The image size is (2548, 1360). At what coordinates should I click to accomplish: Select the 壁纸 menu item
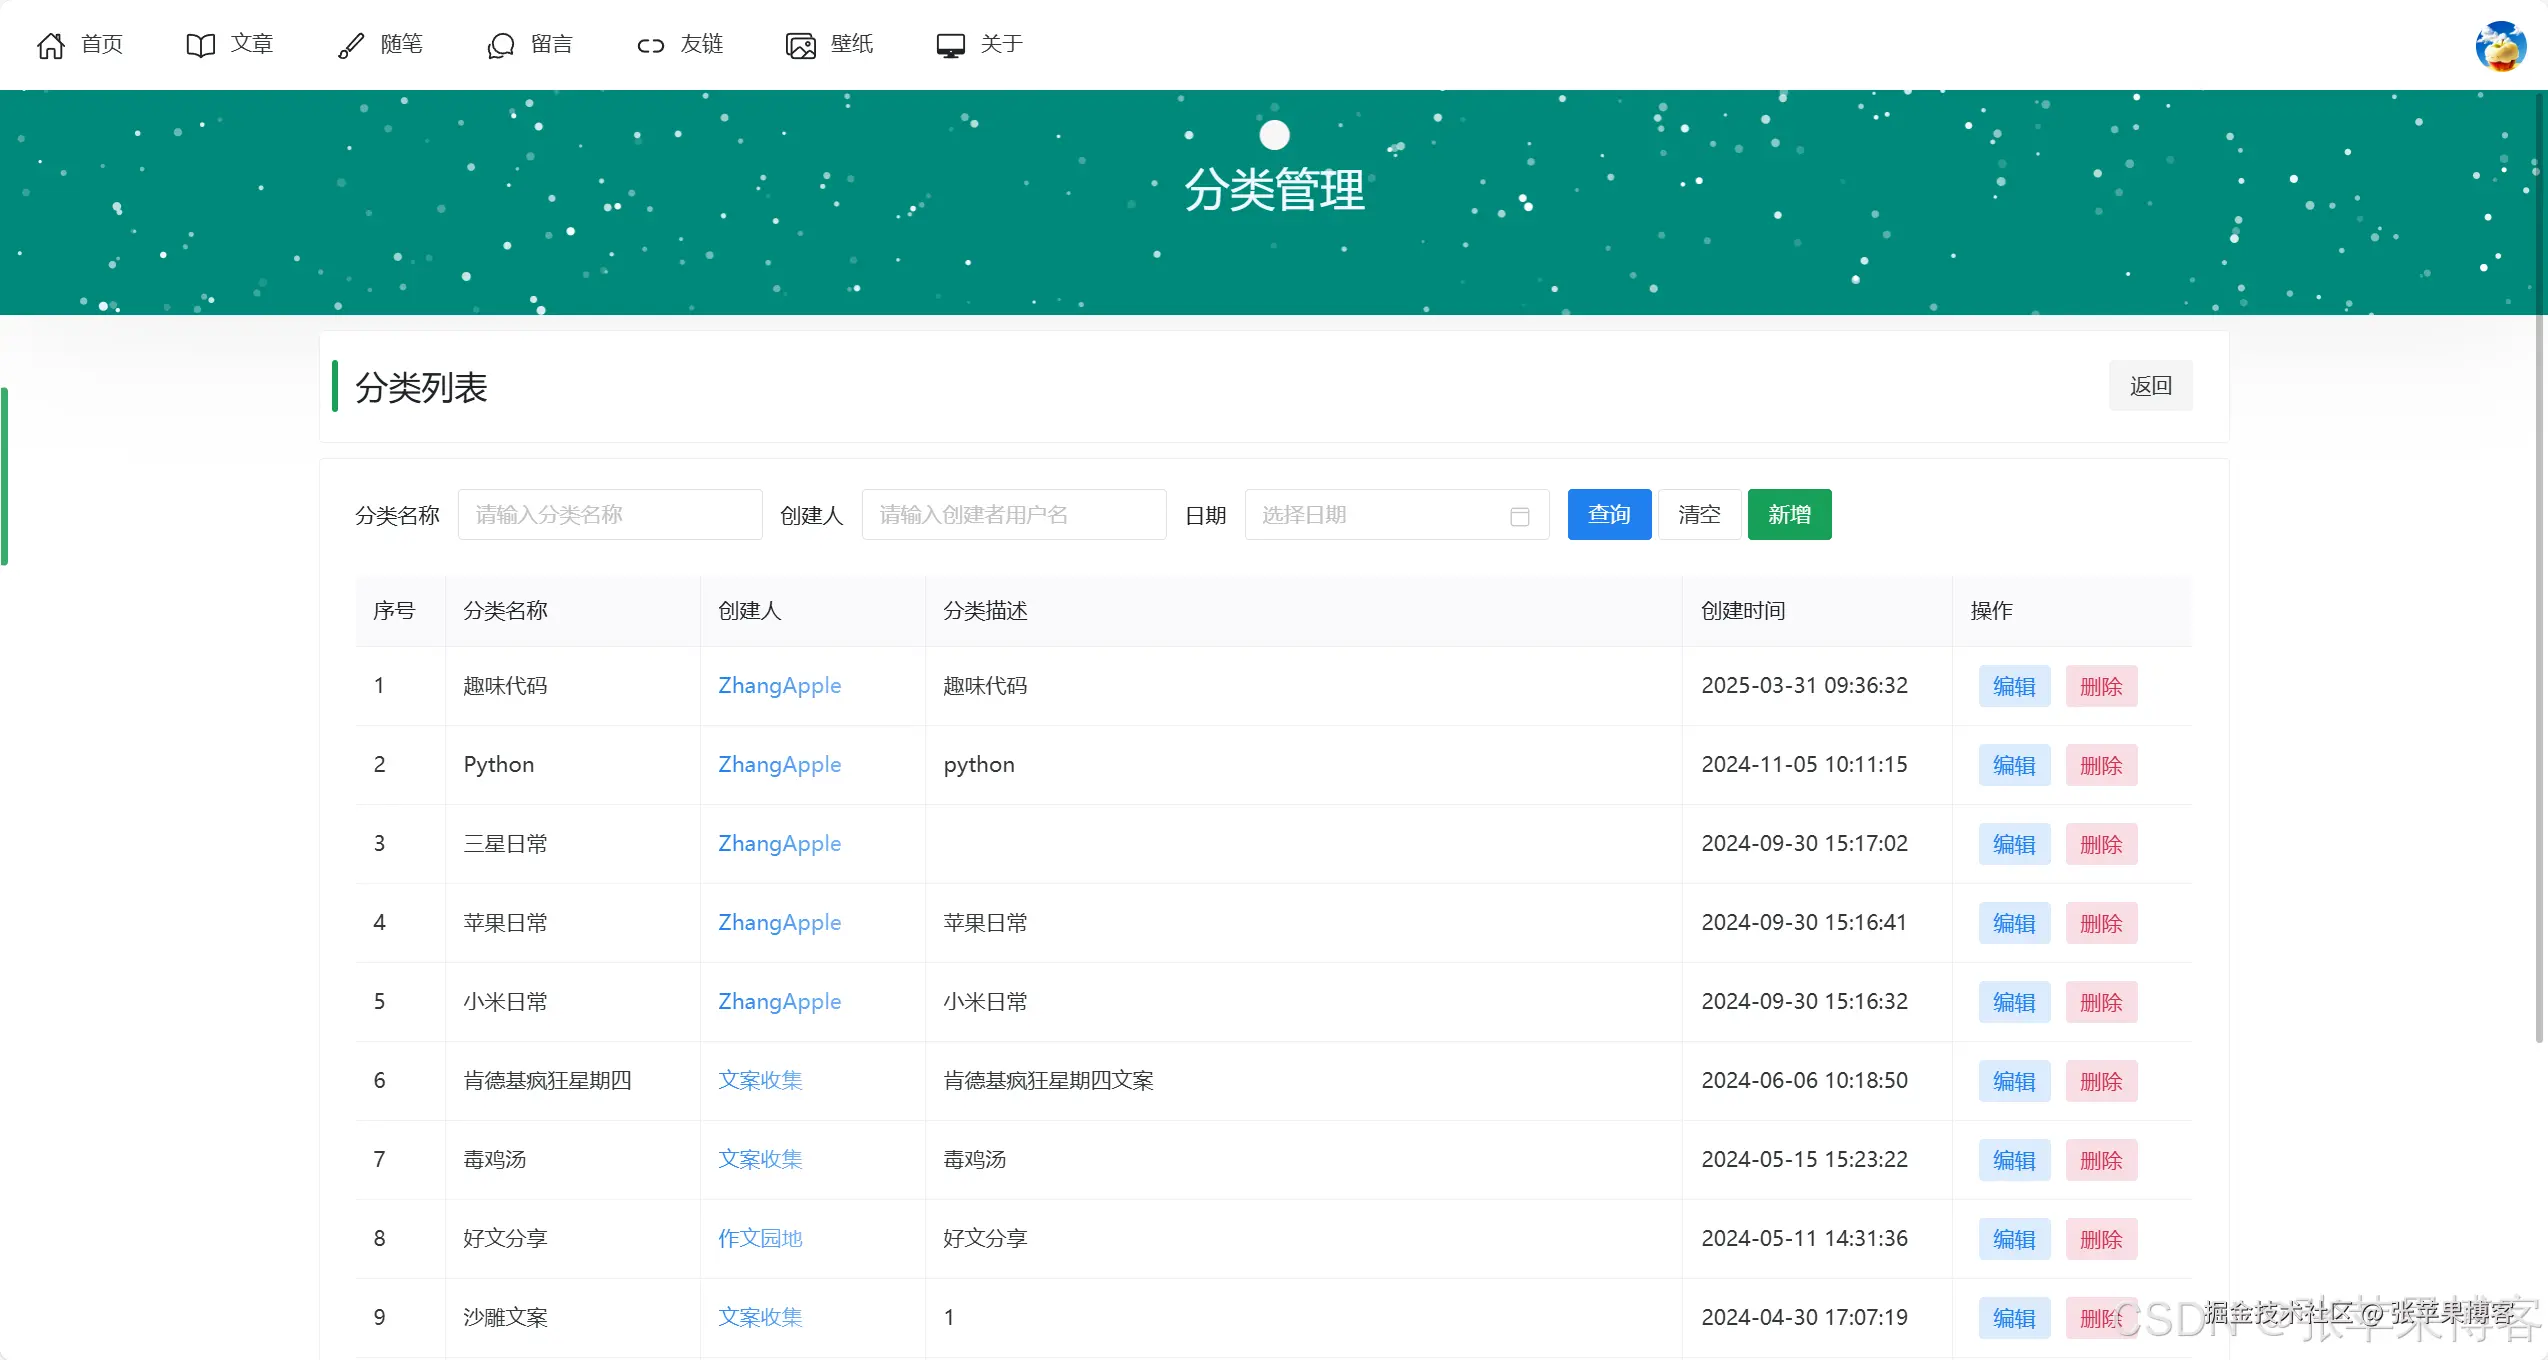[x=852, y=44]
